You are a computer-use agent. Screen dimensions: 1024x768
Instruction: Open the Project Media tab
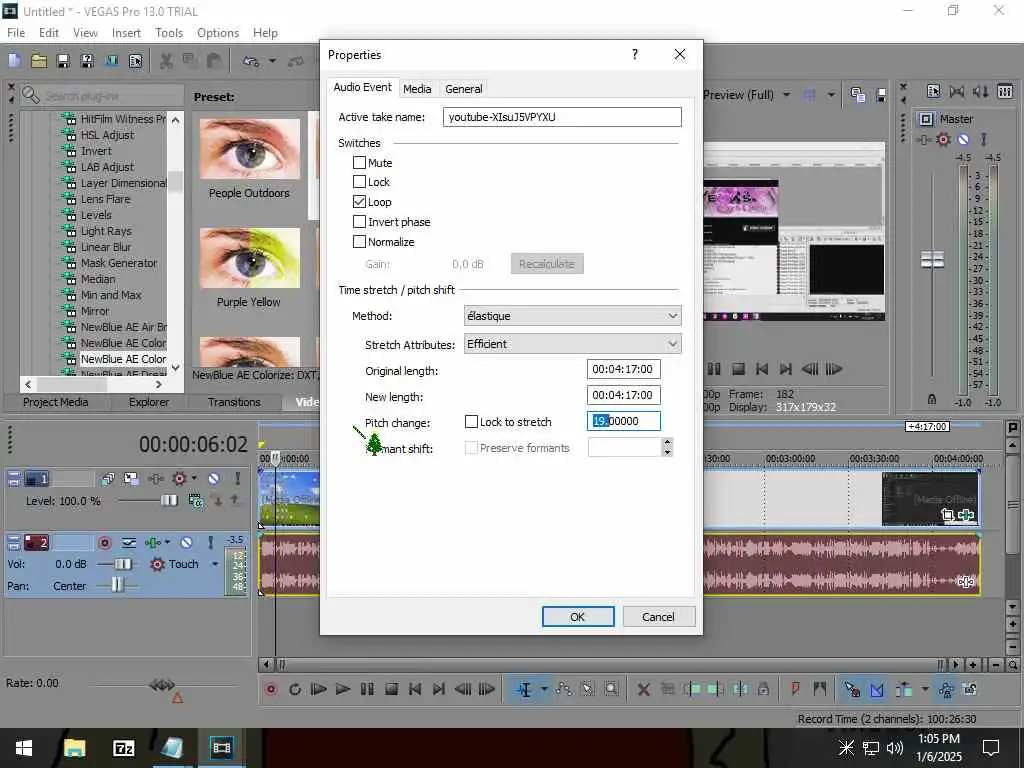tap(56, 402)
